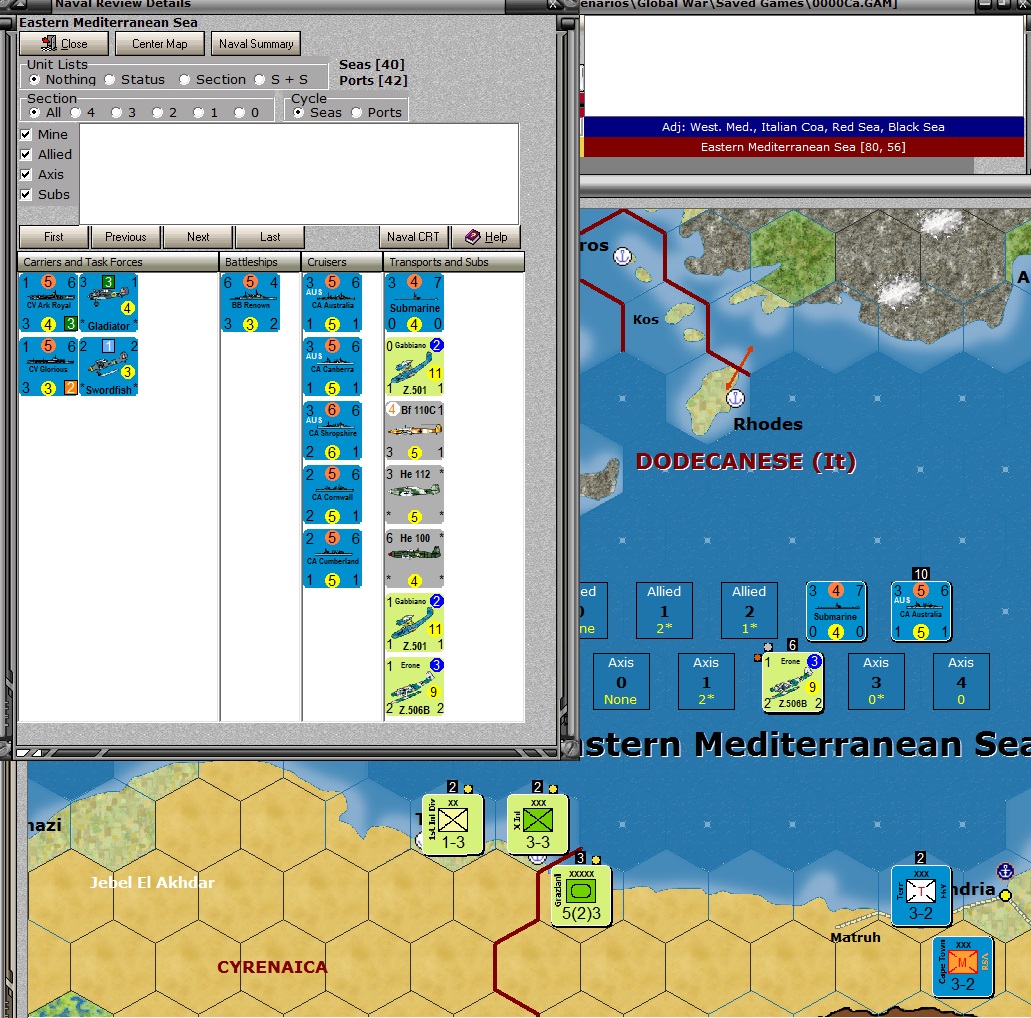Toggle the Axis checkbox
Image resolution: width=1031 pixels, height=1018 pixels.
point(42,174)
